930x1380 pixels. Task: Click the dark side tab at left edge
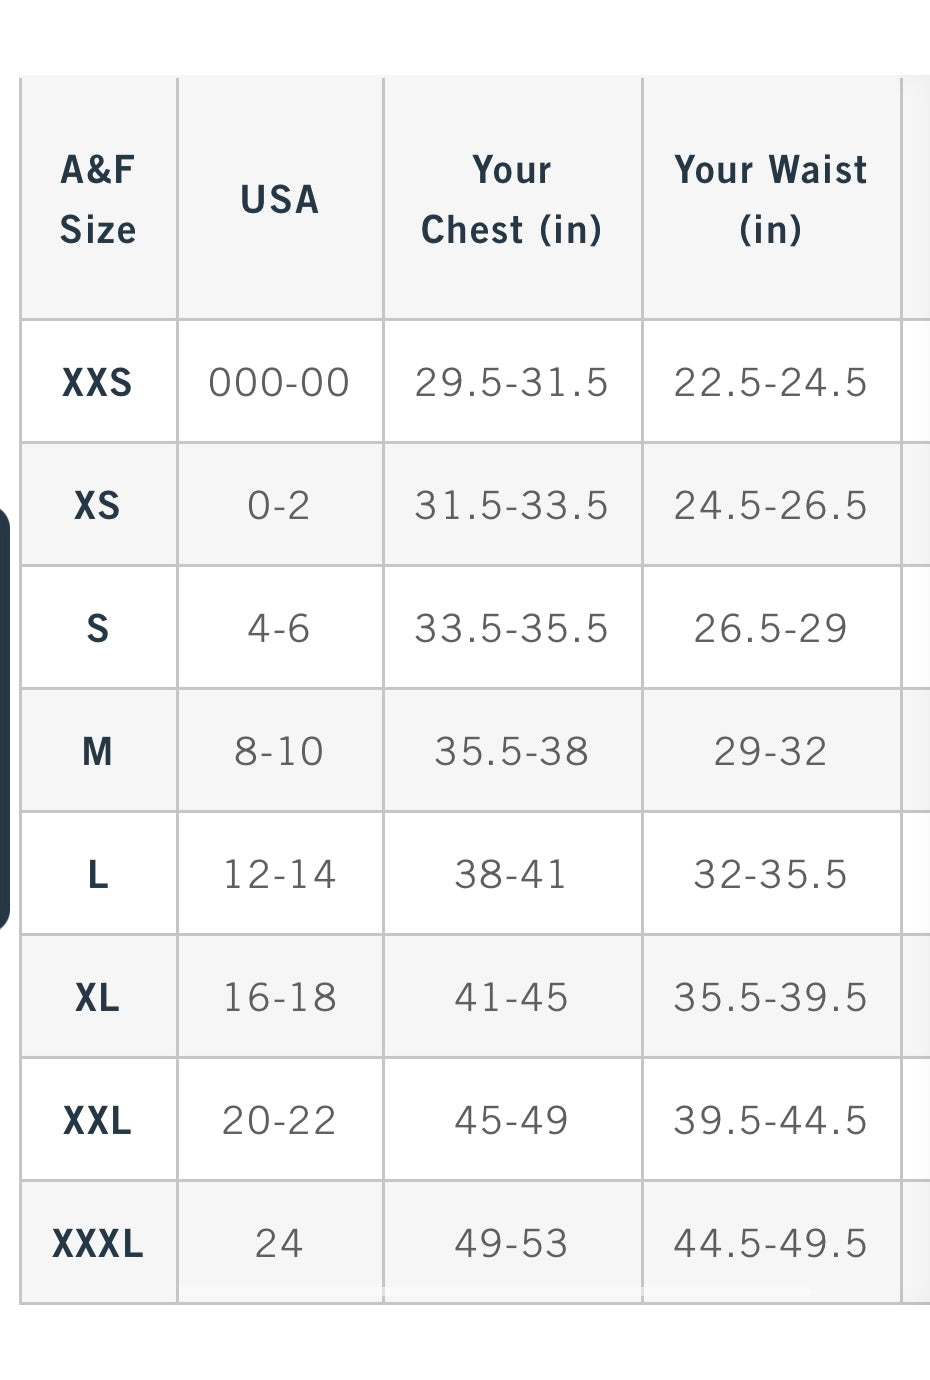click(x=4, y=720)
